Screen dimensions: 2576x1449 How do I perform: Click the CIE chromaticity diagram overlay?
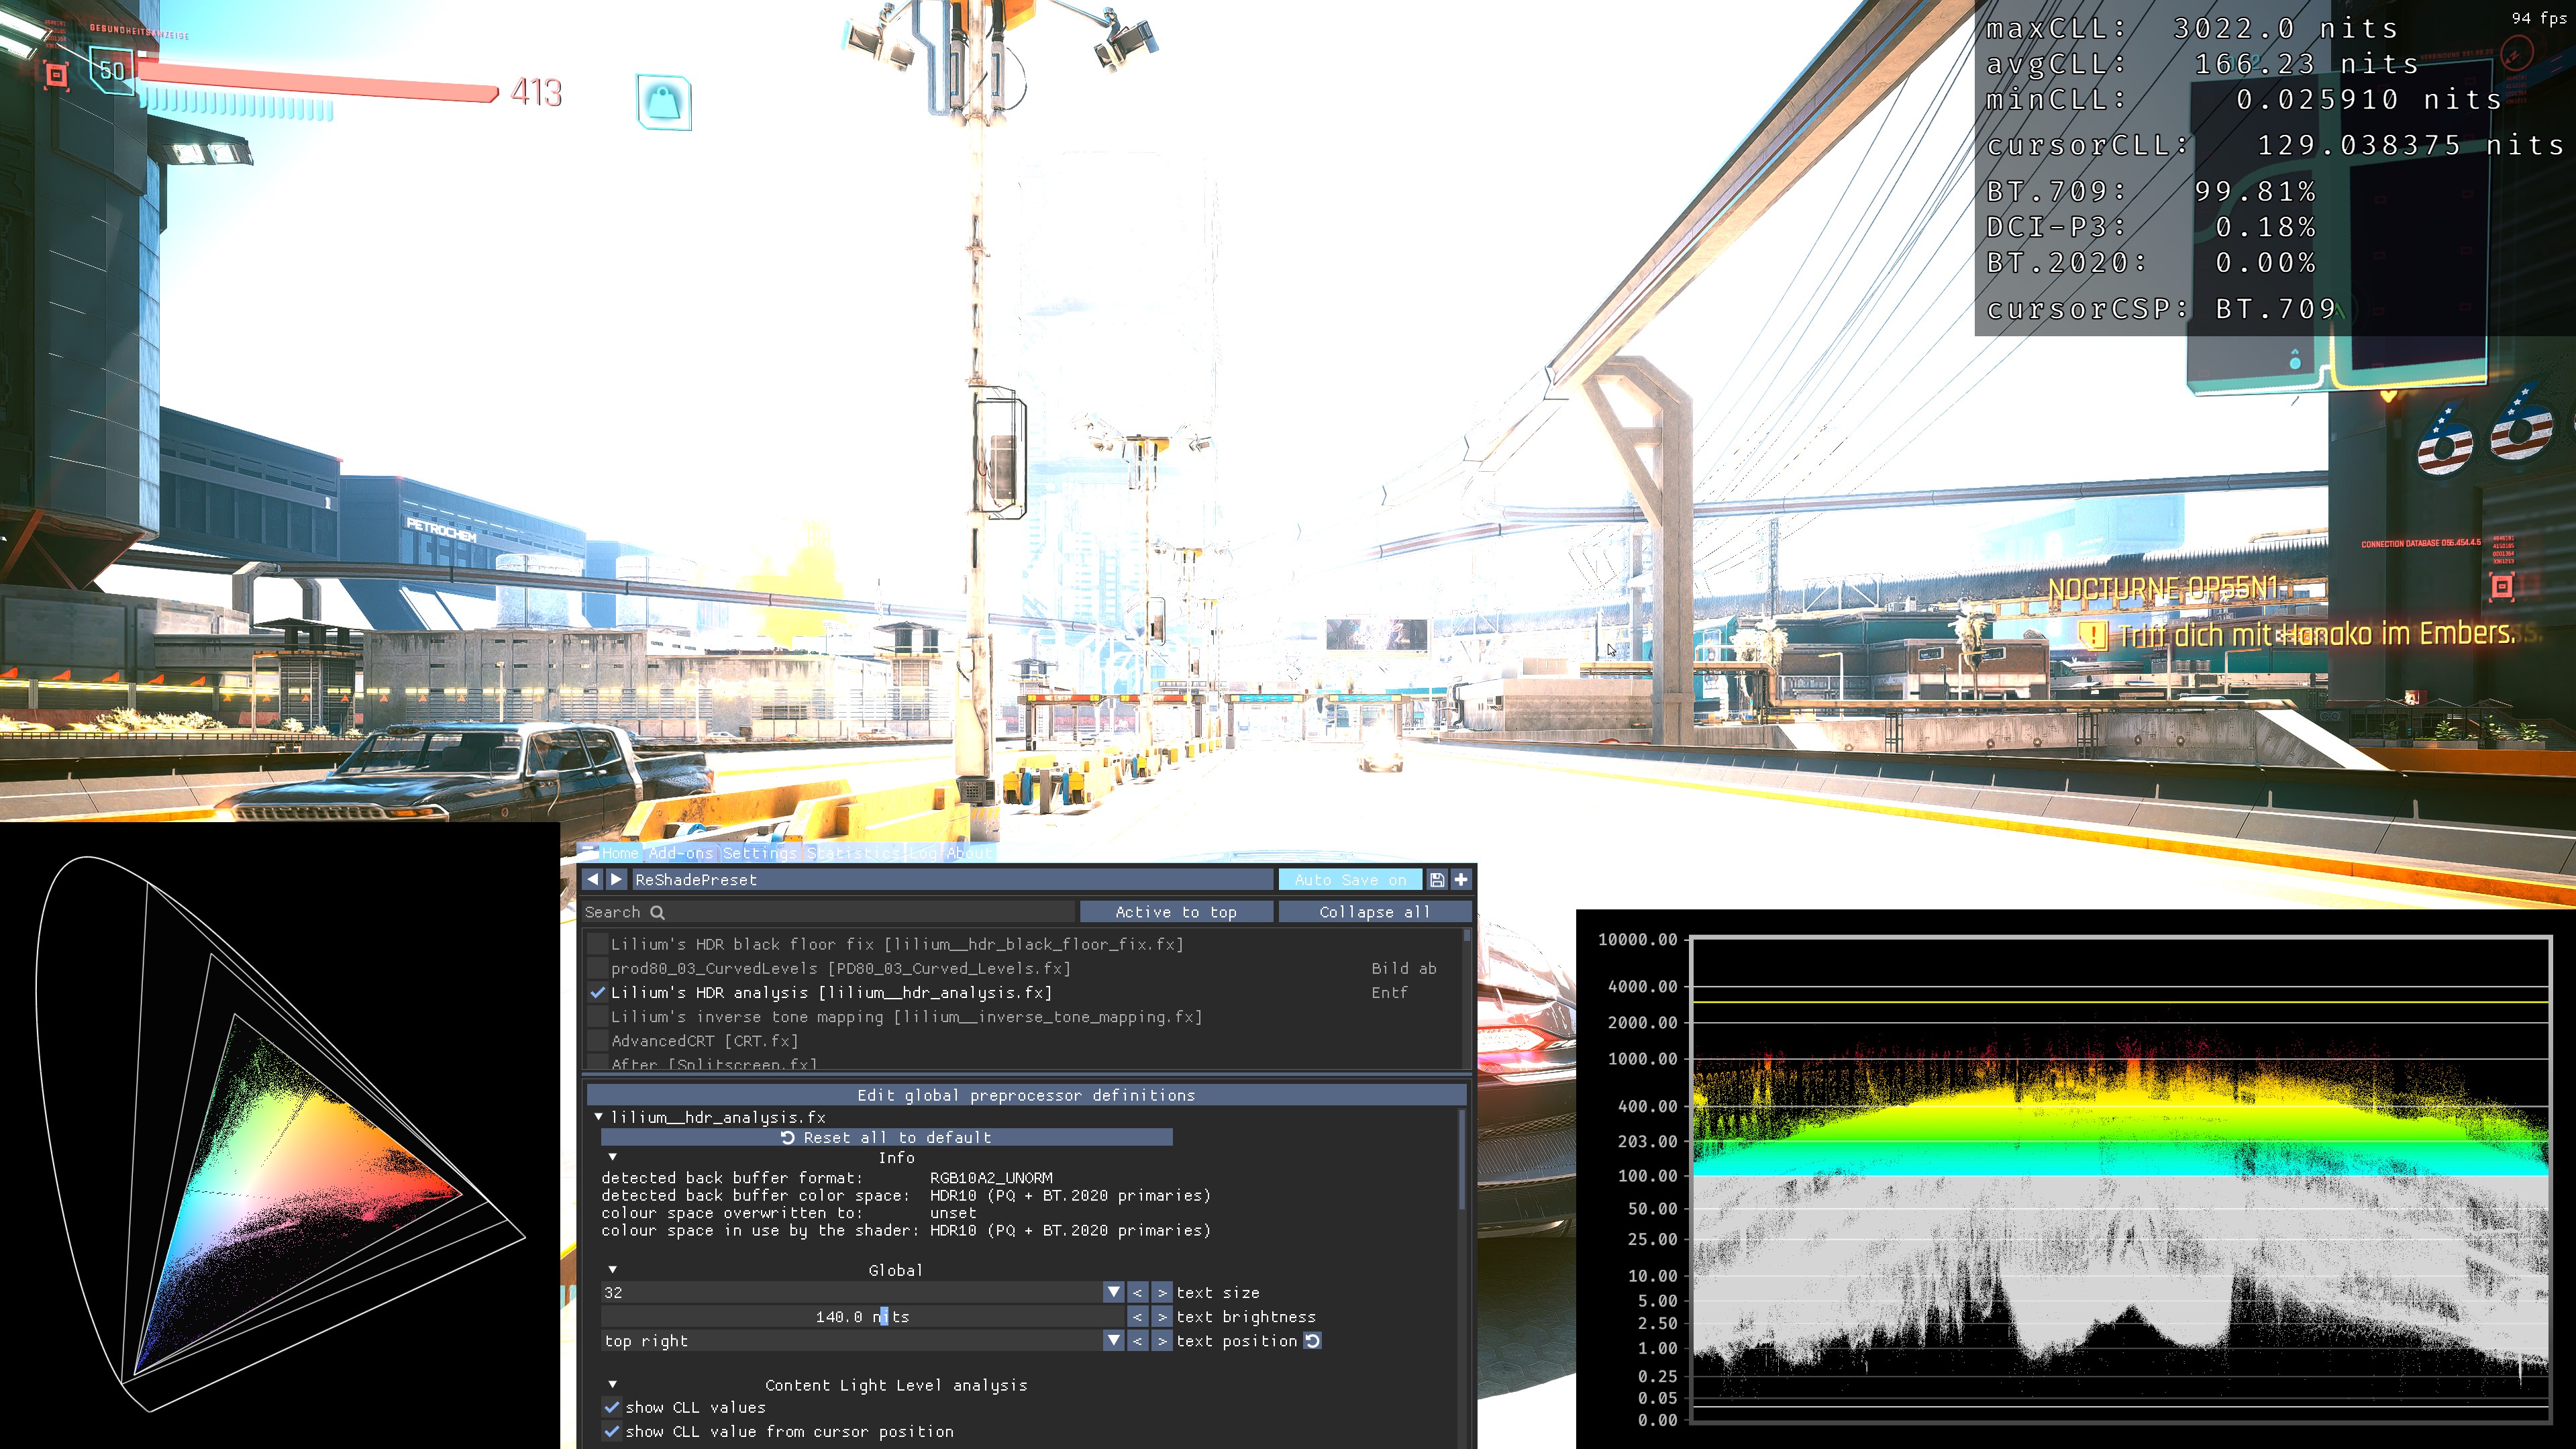[x=280, y=1135]
